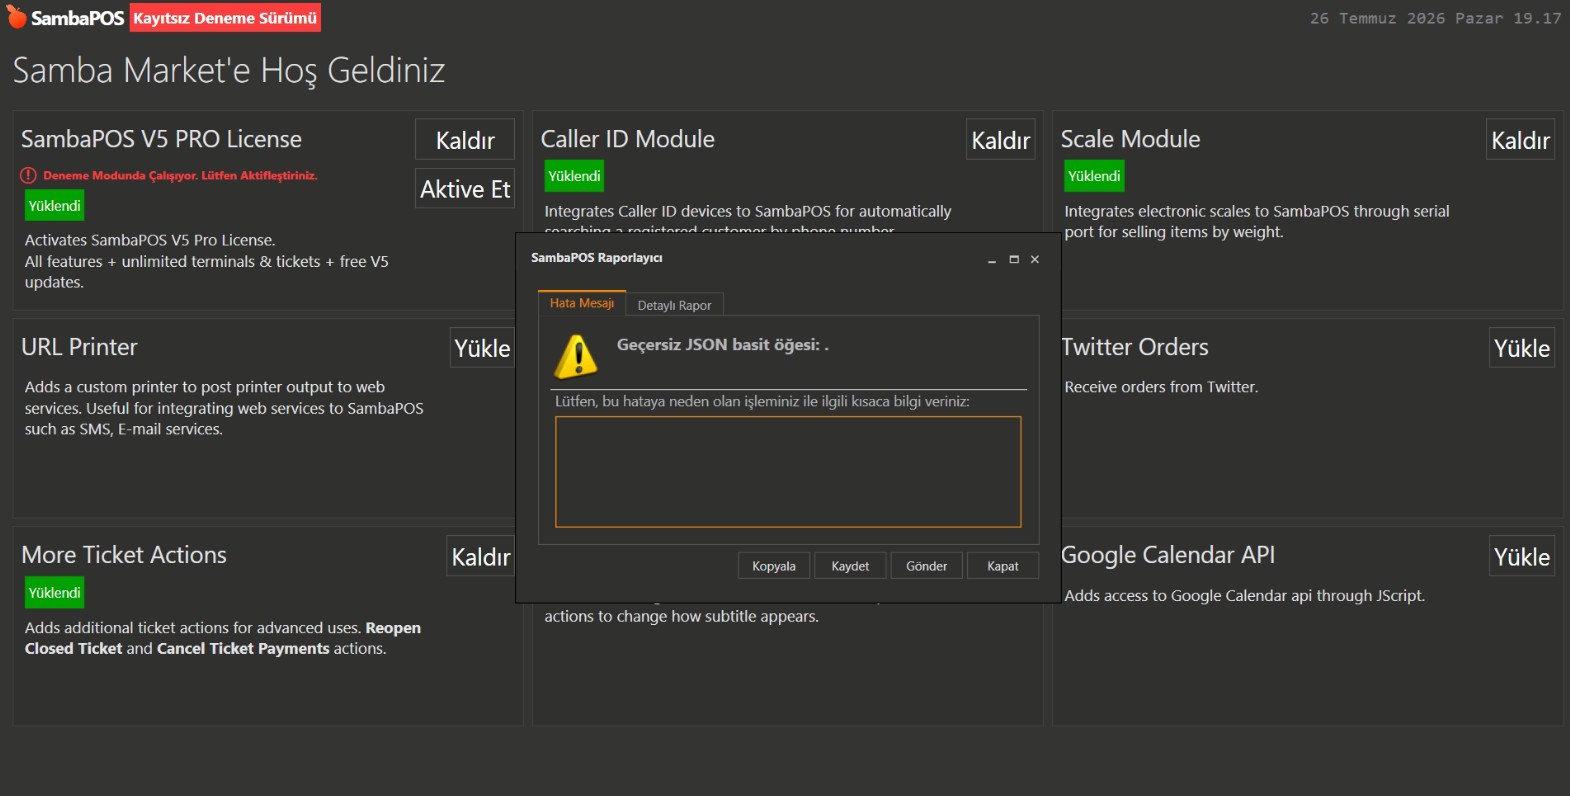
Task: Click the date and time display
Action: (x=1435, y=18)
